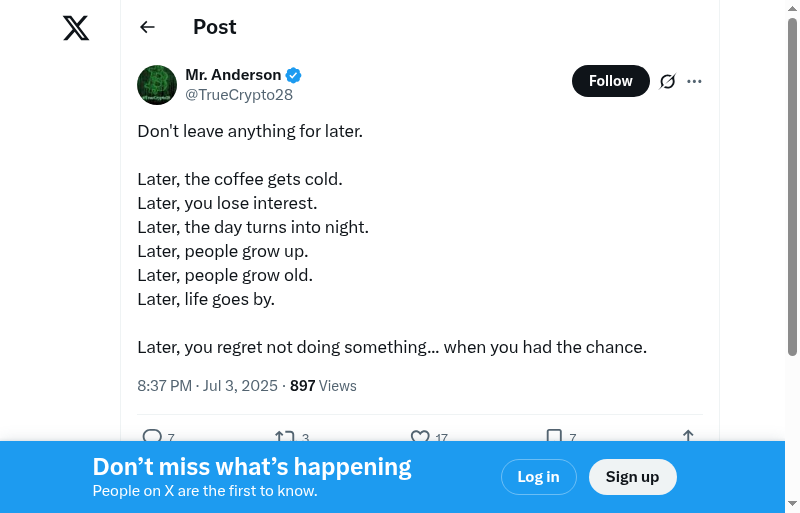Reply to the post
This screenshot has width=800, height=513.
[x=152, y=436]
